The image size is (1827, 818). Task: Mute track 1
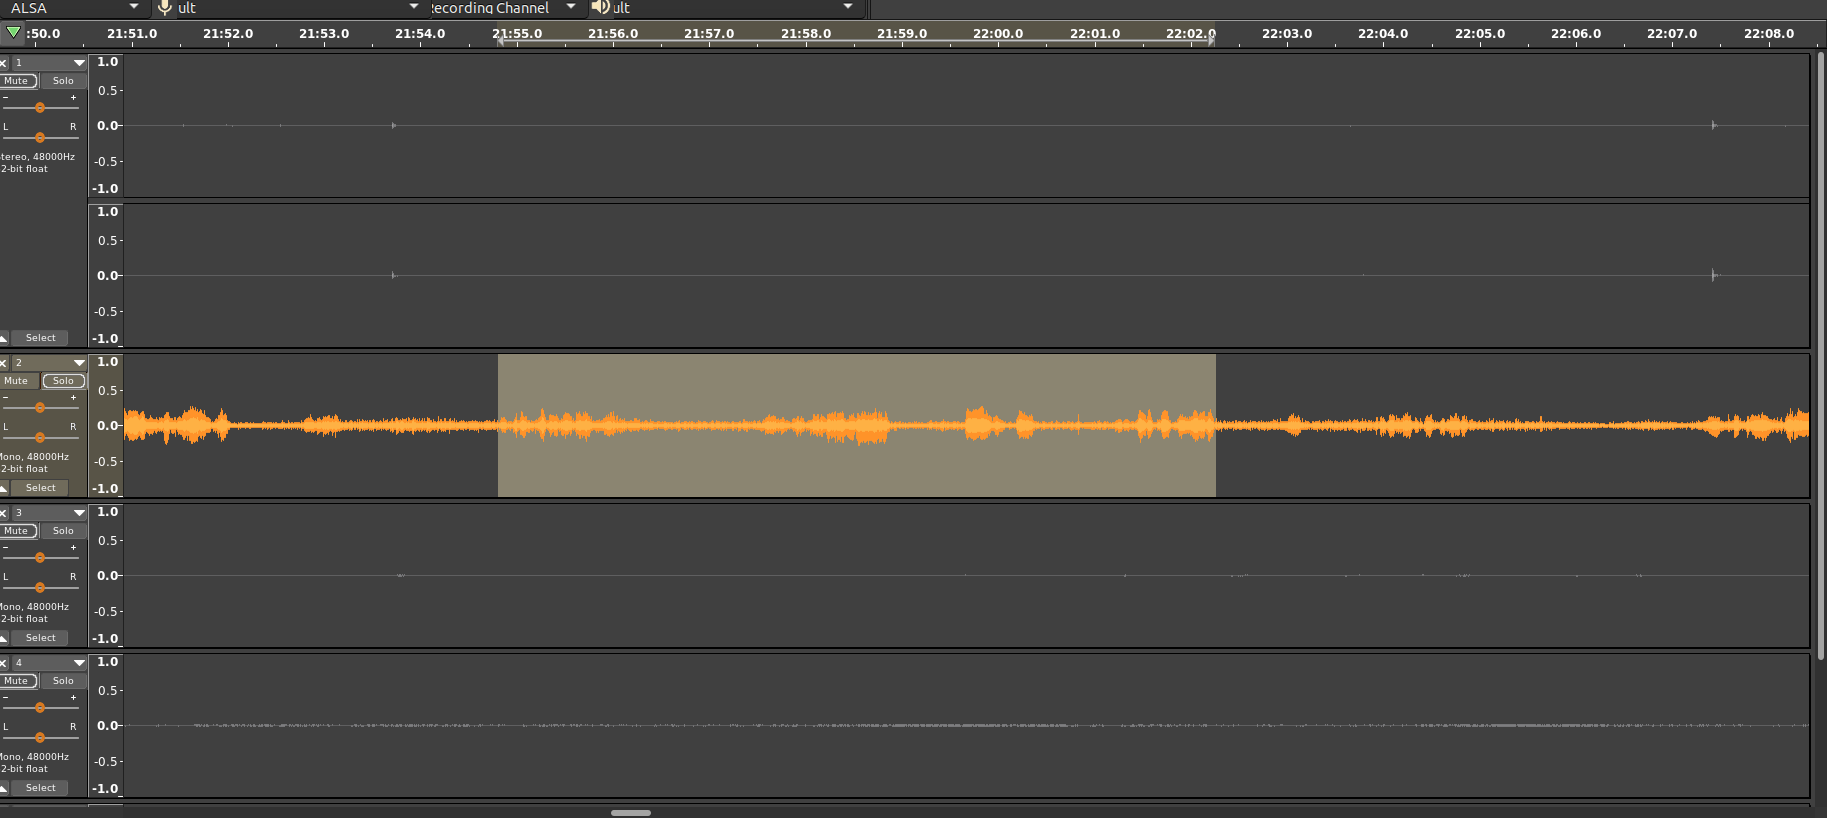click(18, 81)
